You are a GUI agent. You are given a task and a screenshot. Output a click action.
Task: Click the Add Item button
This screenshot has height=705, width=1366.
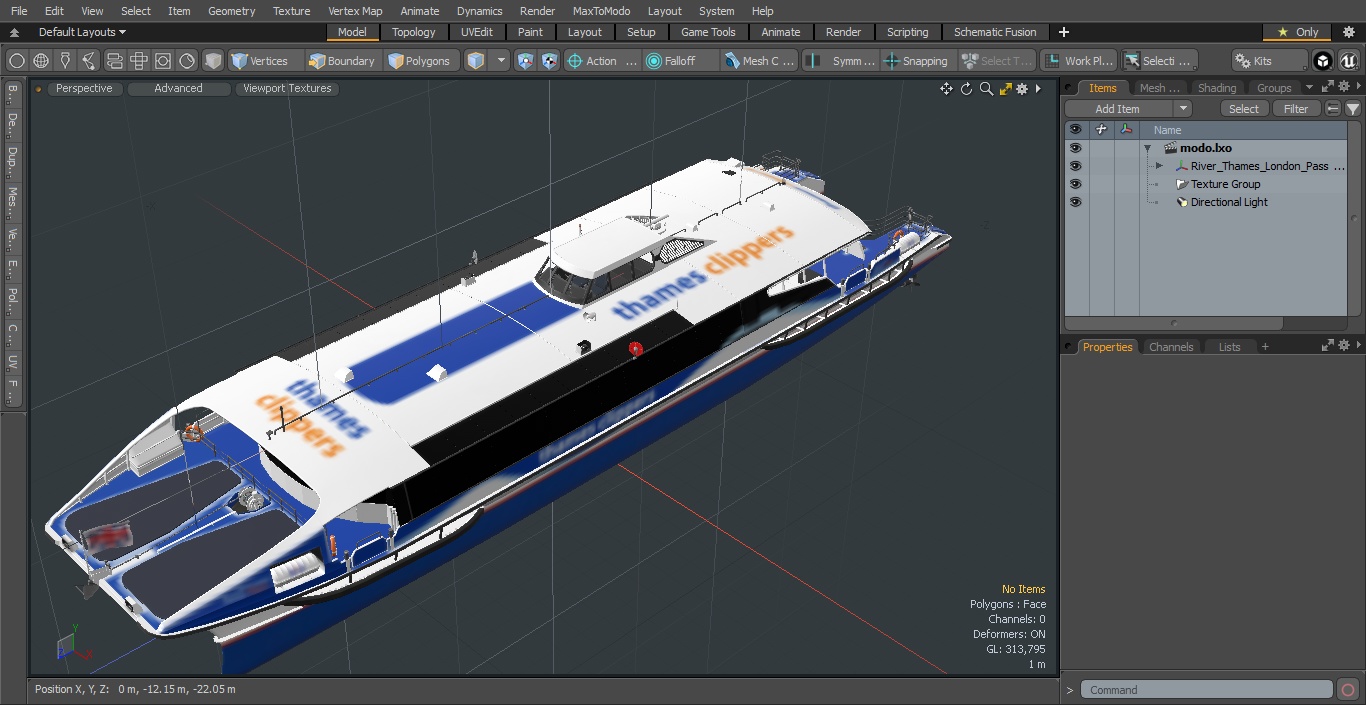coord(1118,109)
